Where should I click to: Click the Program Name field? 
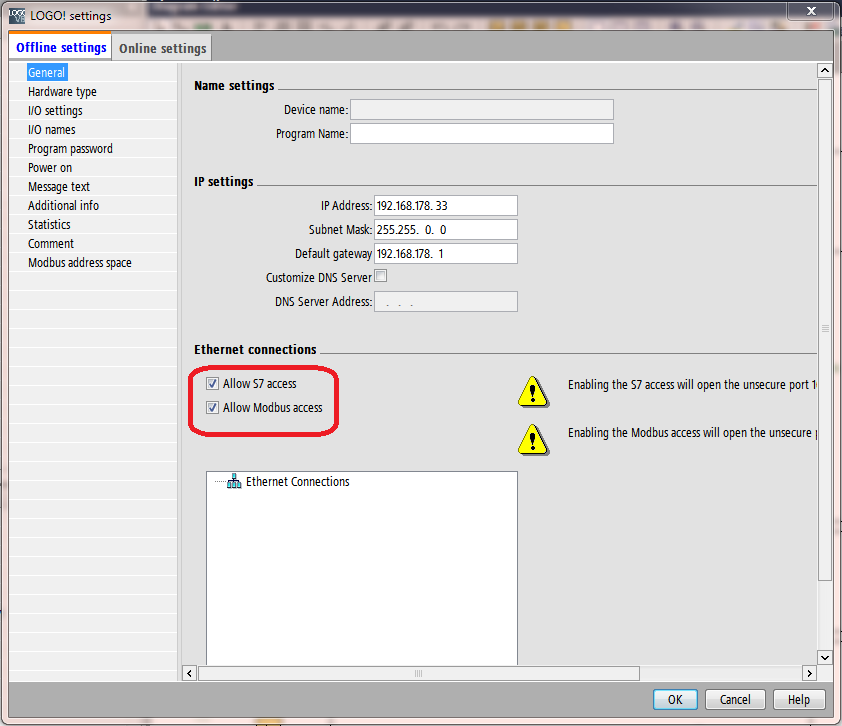tap(482, 134)
